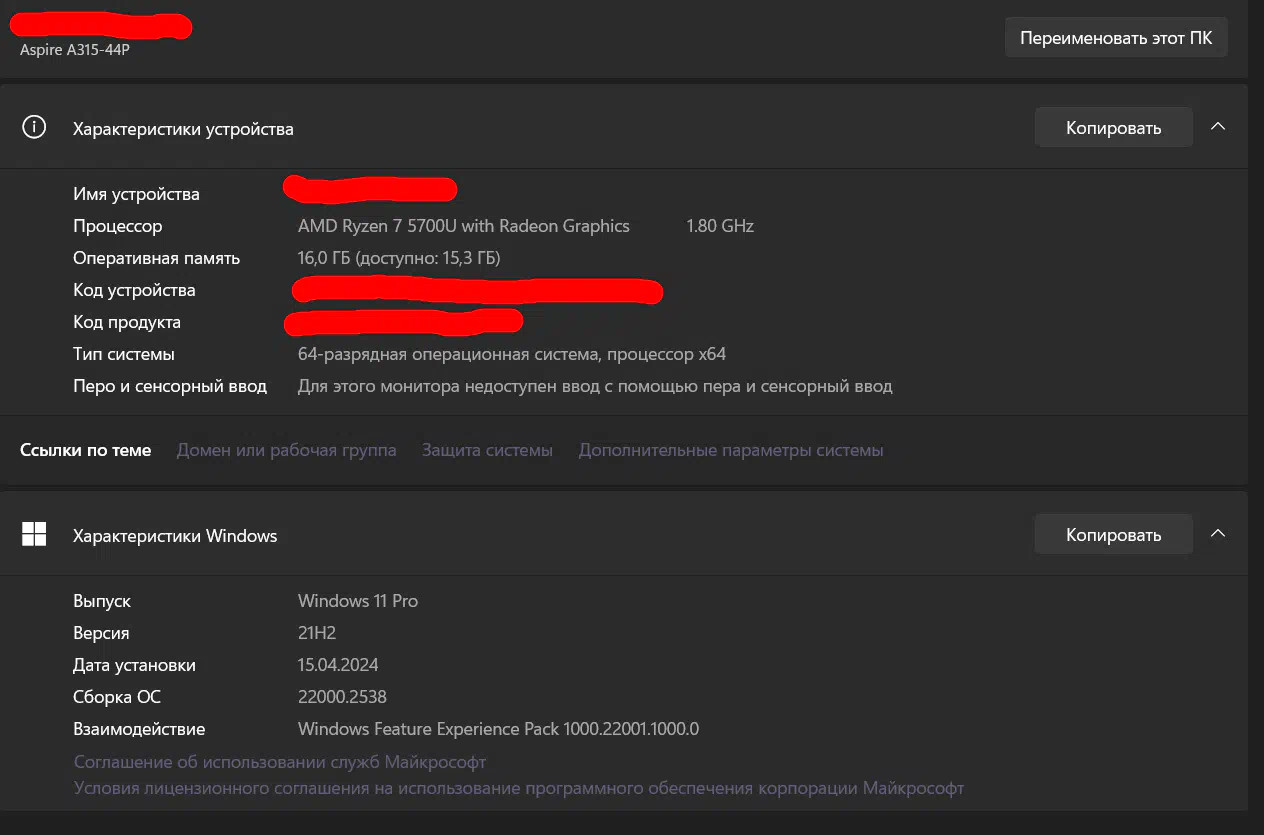Collapse the Характеристики устройства section chevron
Viewport: 1264px width, 835px height.
click(x=1218, y=127)
